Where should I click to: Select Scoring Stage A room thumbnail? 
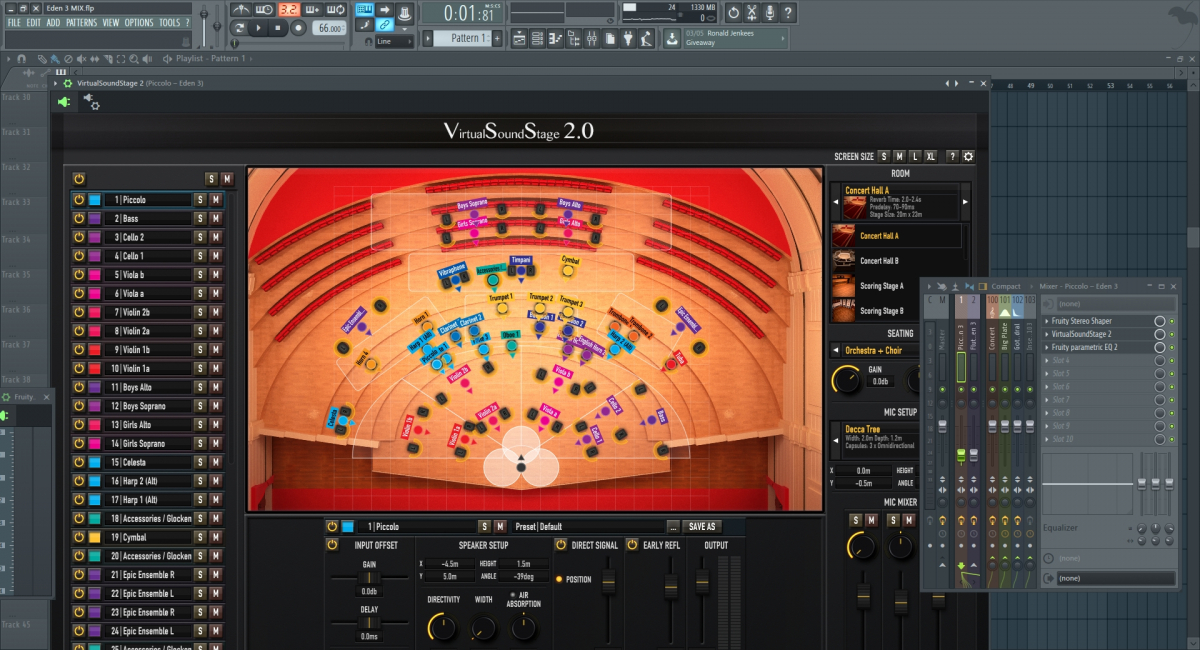point(846,286)
